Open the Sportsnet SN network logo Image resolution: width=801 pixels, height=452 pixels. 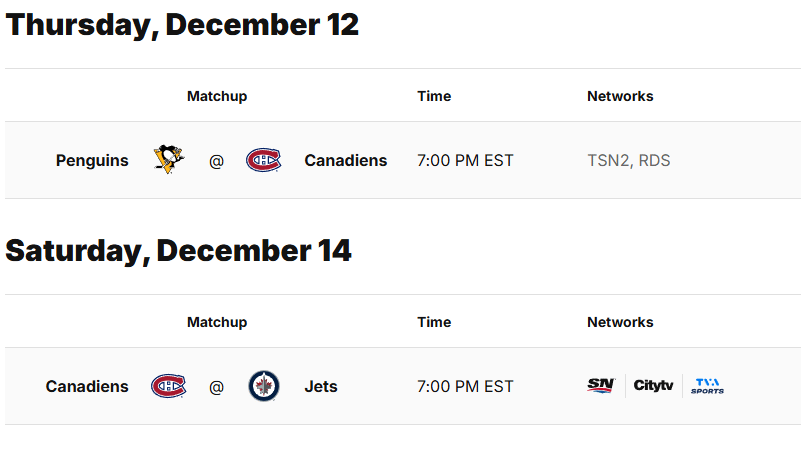tap(601, 385)
